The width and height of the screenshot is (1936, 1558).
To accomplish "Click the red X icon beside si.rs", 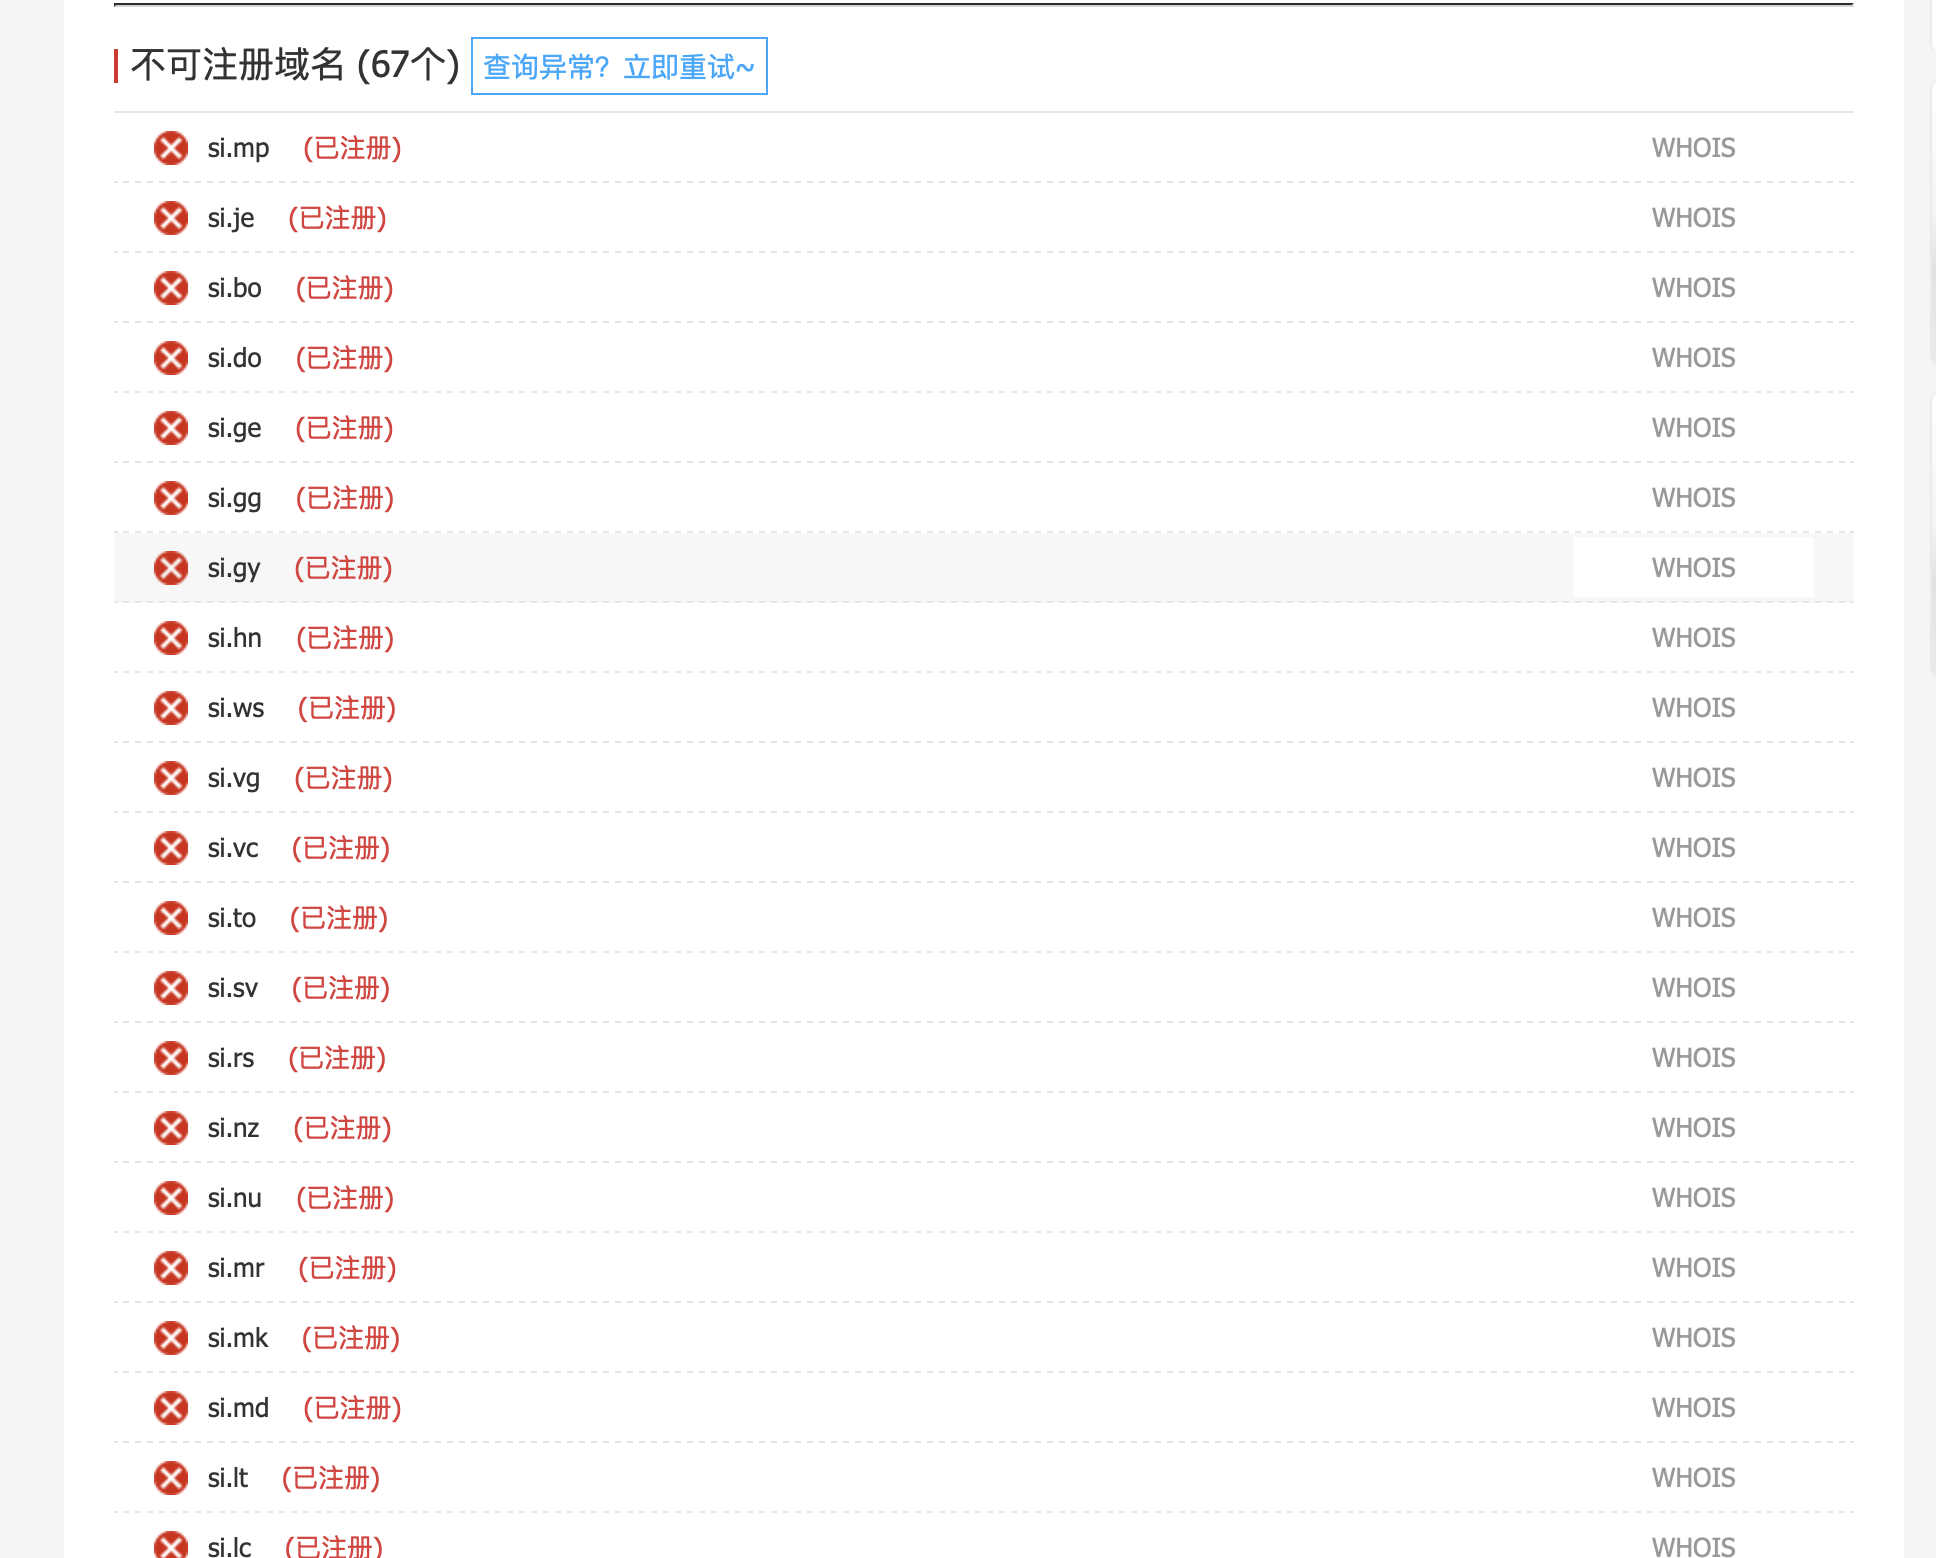I will tap(171, 1058).
